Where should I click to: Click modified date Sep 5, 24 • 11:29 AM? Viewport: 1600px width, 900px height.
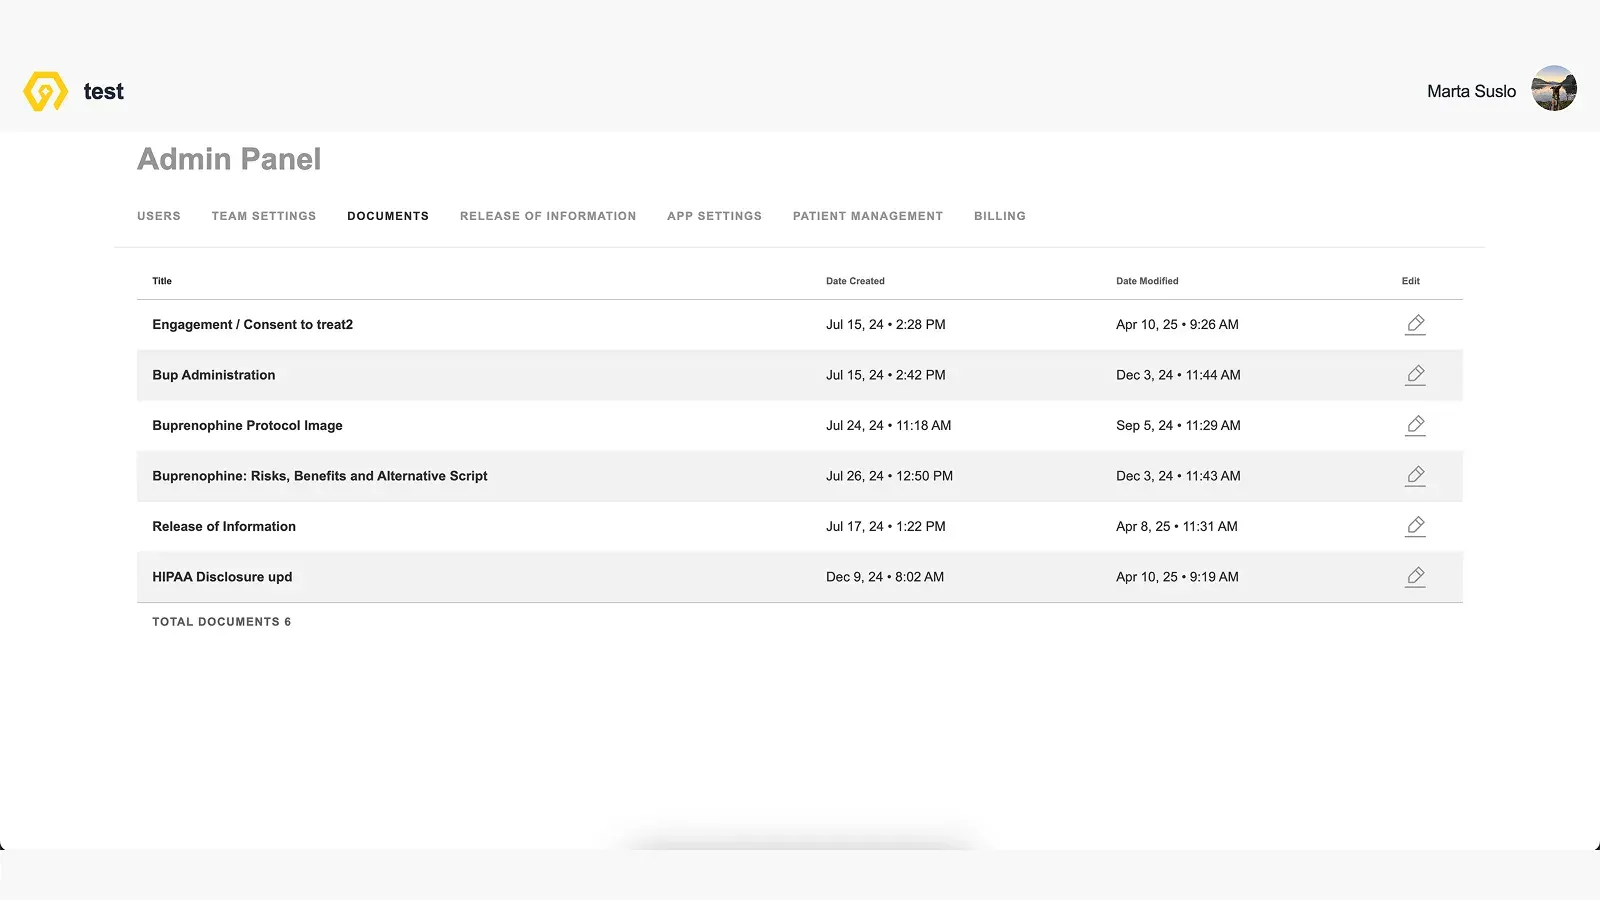(x=1178, y=426)
